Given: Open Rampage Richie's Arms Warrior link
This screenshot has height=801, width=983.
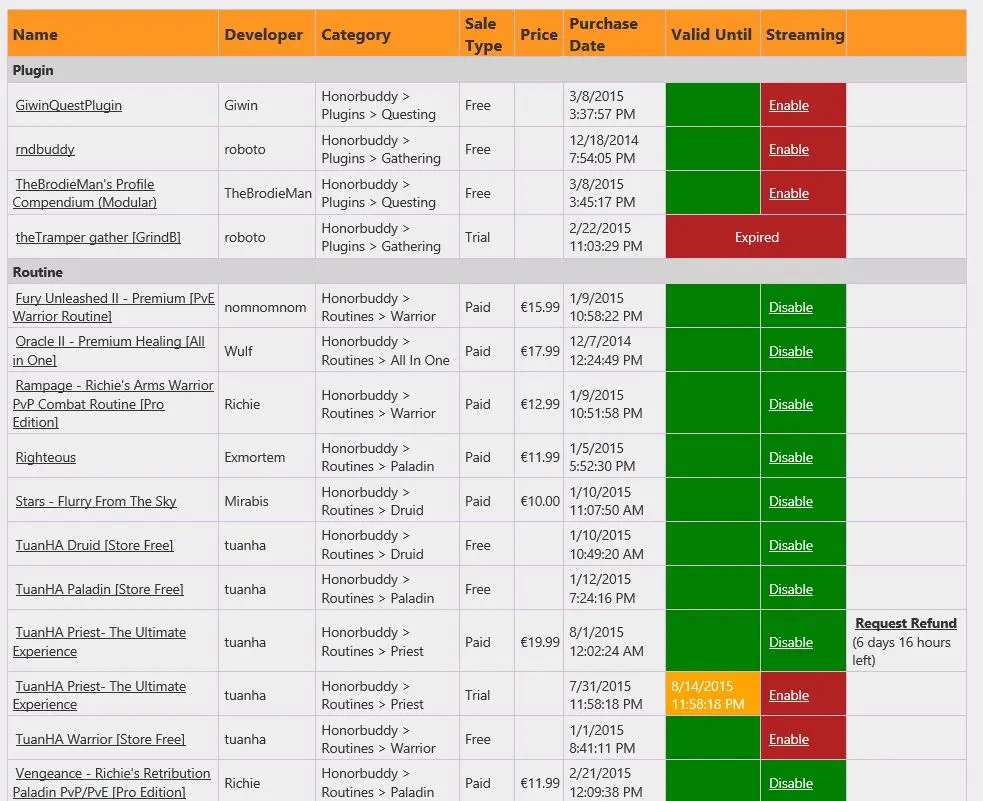Looking at the screenshot, I should (x=113, y=404).
